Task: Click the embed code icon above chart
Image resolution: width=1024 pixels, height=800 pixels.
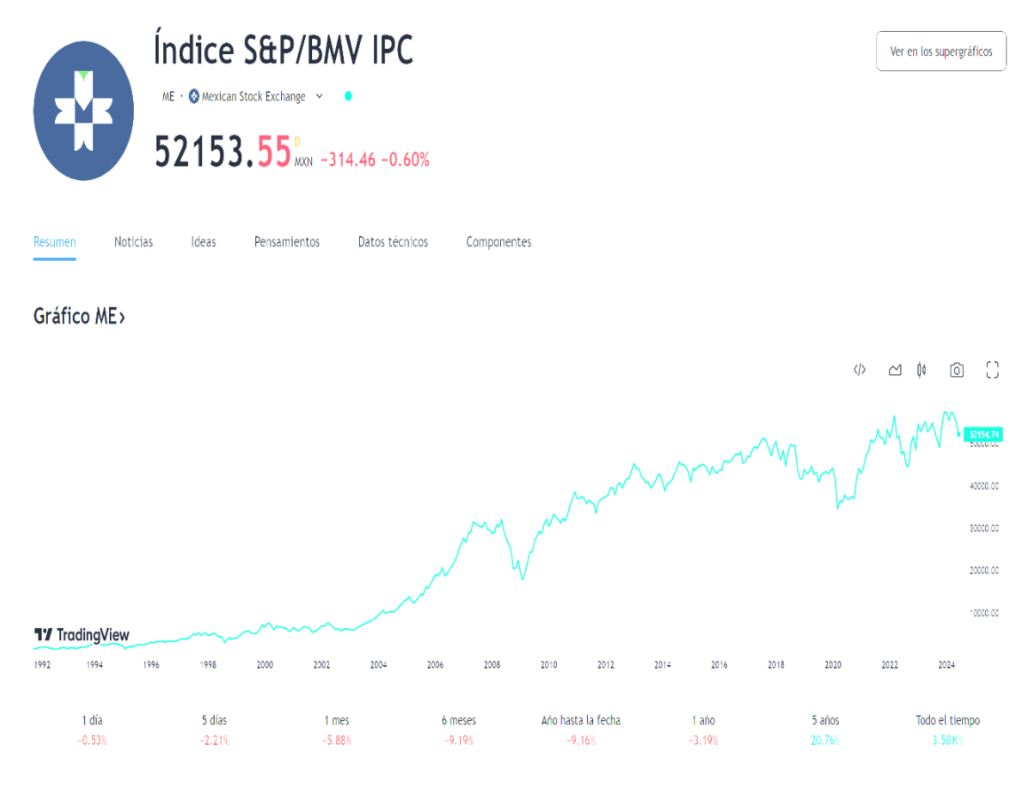Action: [x=859, y=370]
